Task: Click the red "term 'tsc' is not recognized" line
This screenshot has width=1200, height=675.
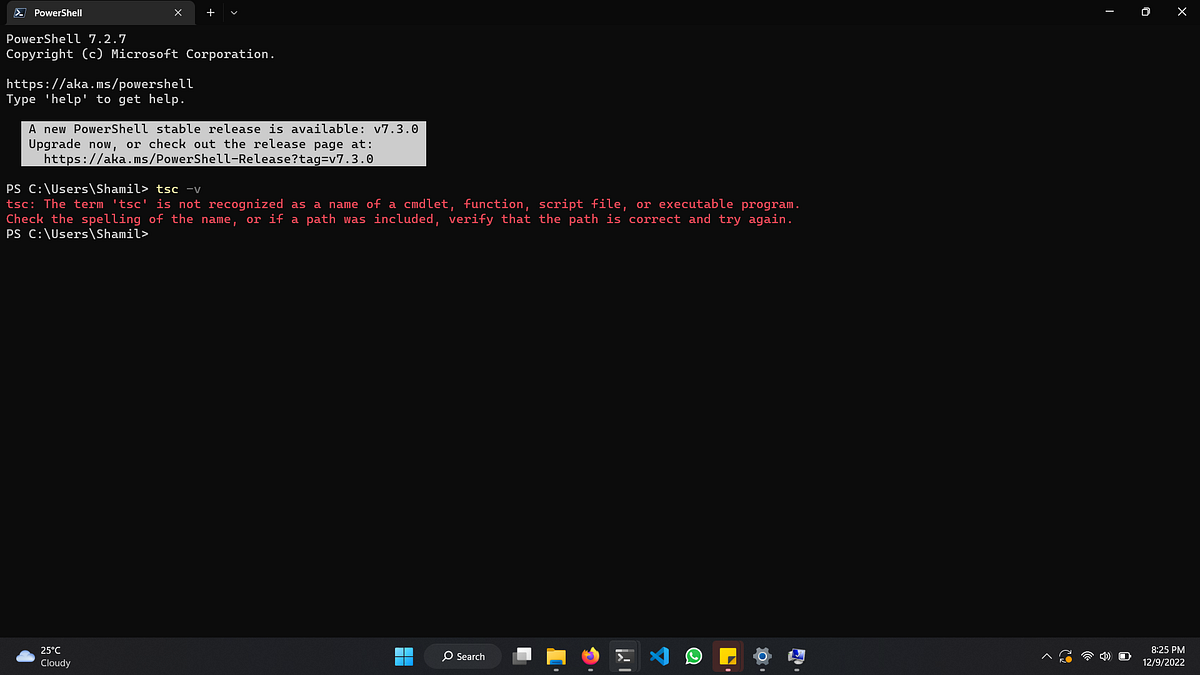Action: 403,204
